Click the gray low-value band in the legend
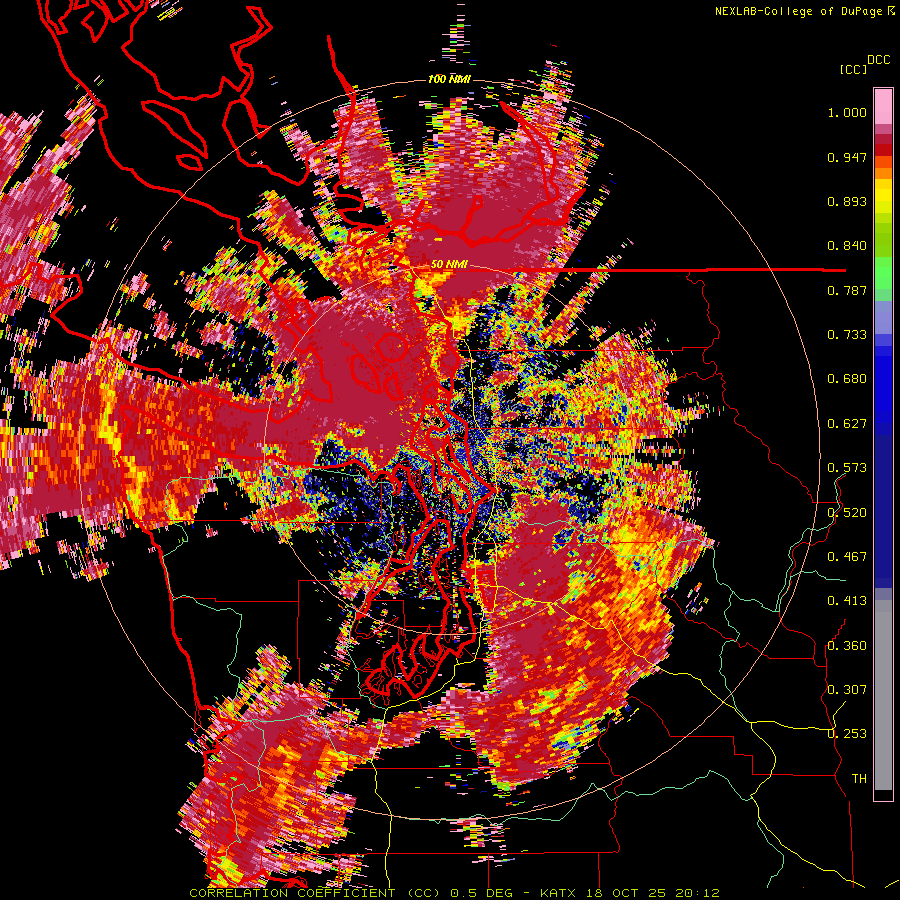The height and width of the screenshot is (900, 900). tap(883, 695)
